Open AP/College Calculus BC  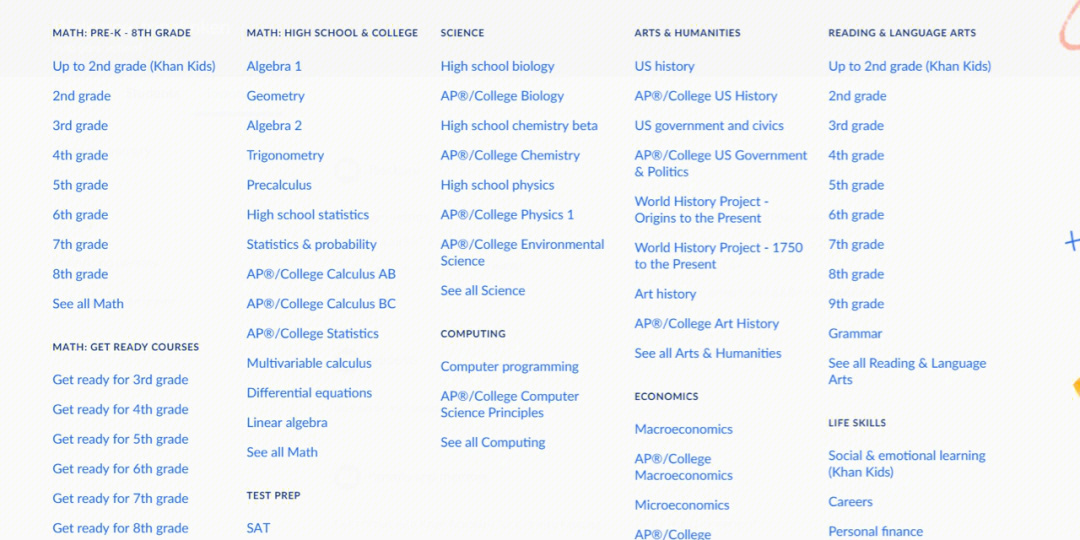(321, 303)
